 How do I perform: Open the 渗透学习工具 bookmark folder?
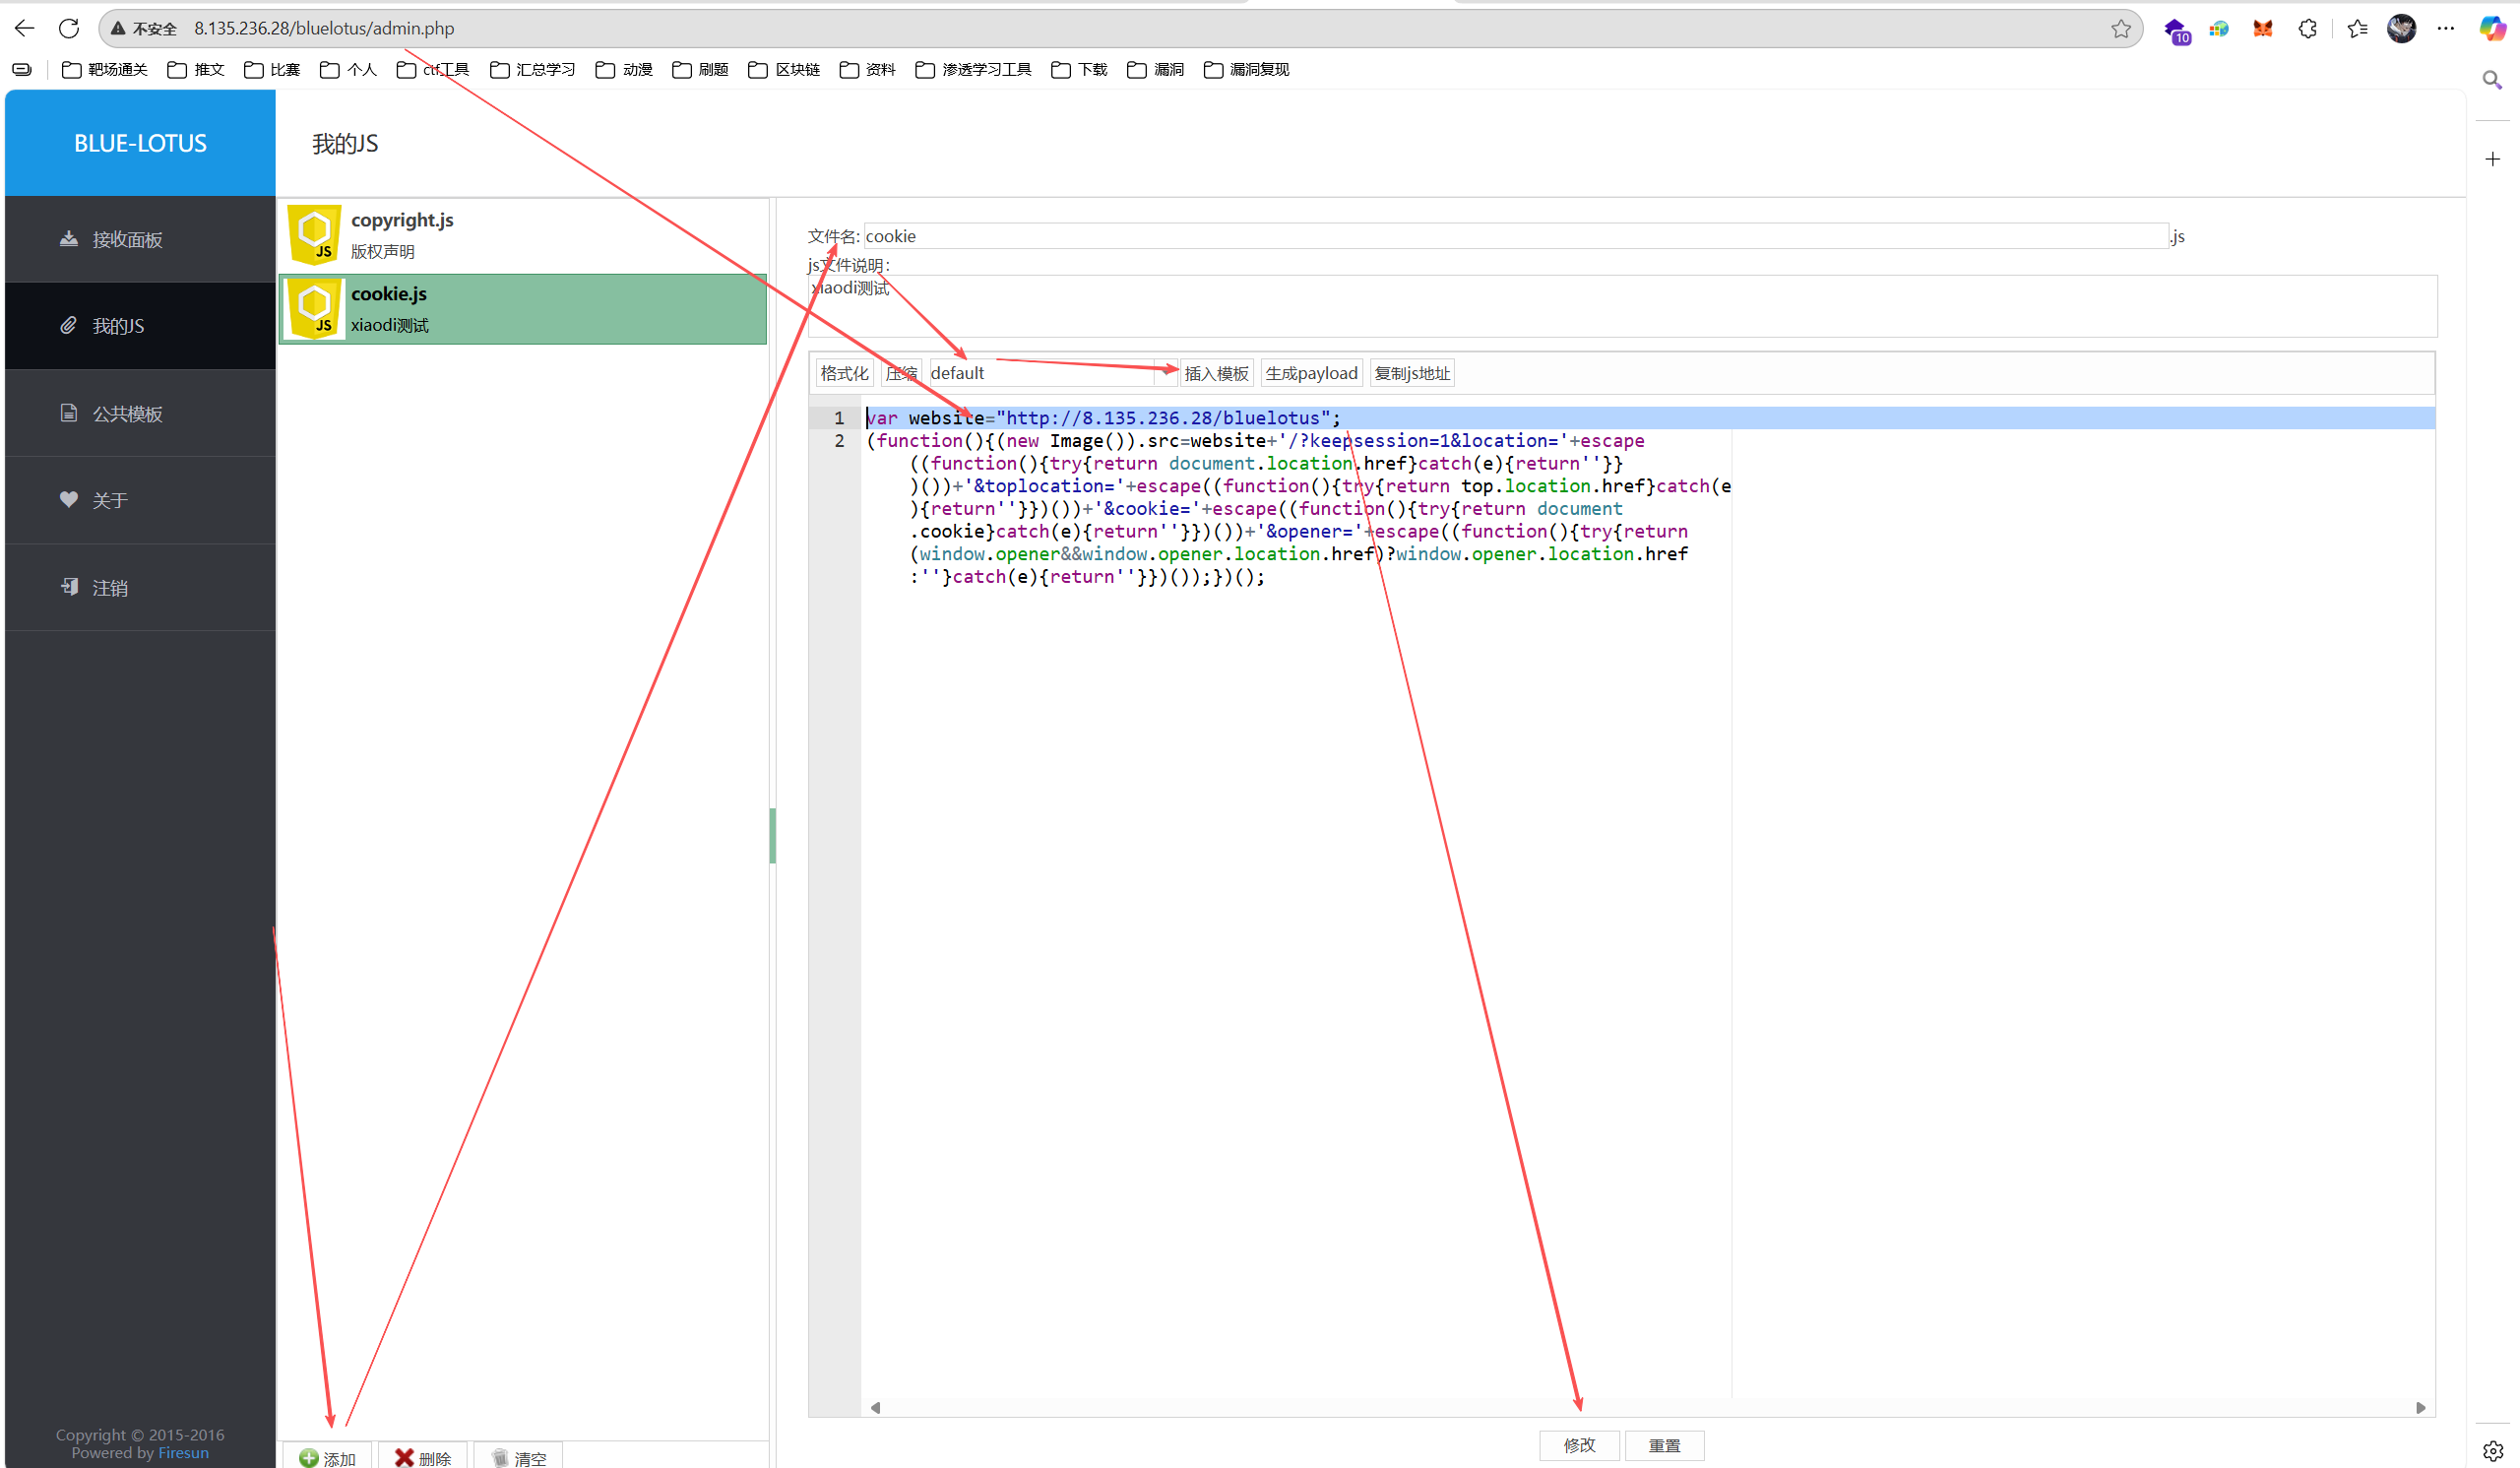[973, 69]
